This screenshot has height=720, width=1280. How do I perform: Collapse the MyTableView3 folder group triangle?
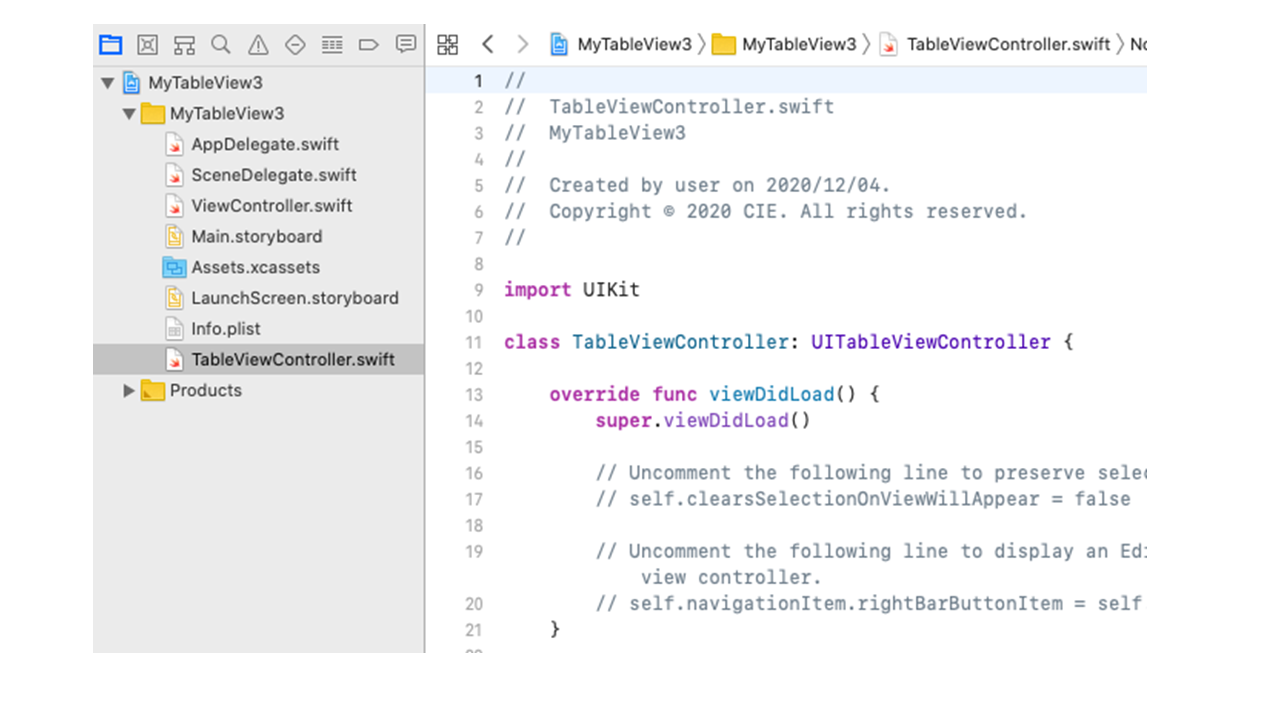click(129, 114)
